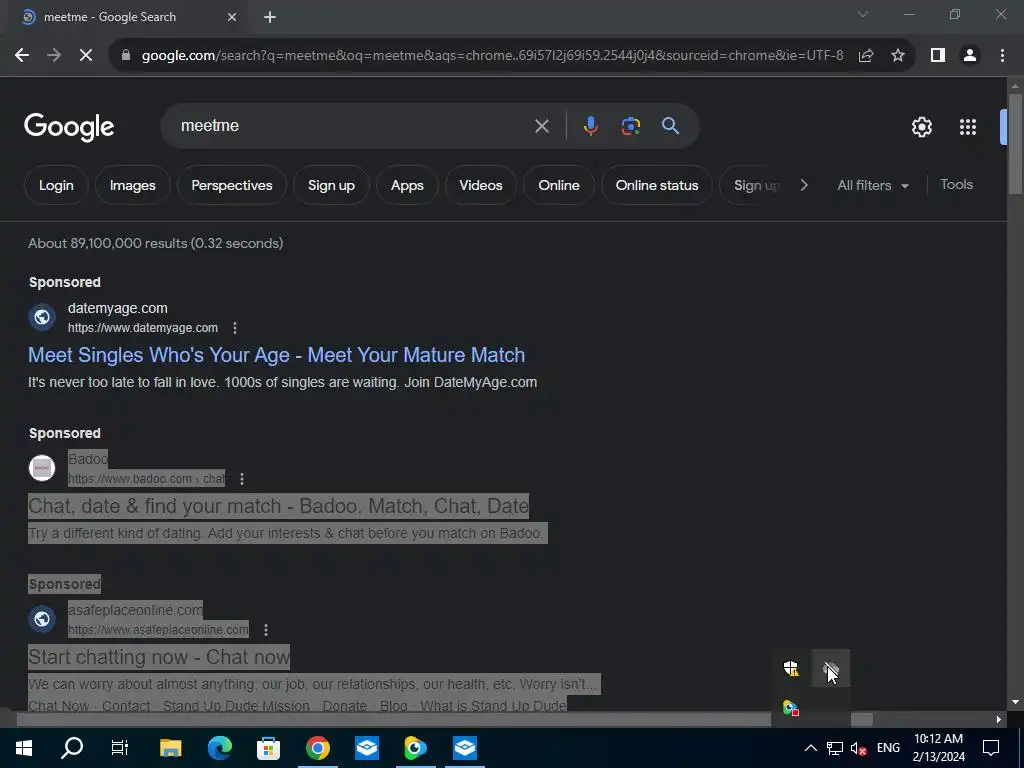Submit search with the magnifier icon
Viewport: 1024px width, 768px height.
point(670,126)
